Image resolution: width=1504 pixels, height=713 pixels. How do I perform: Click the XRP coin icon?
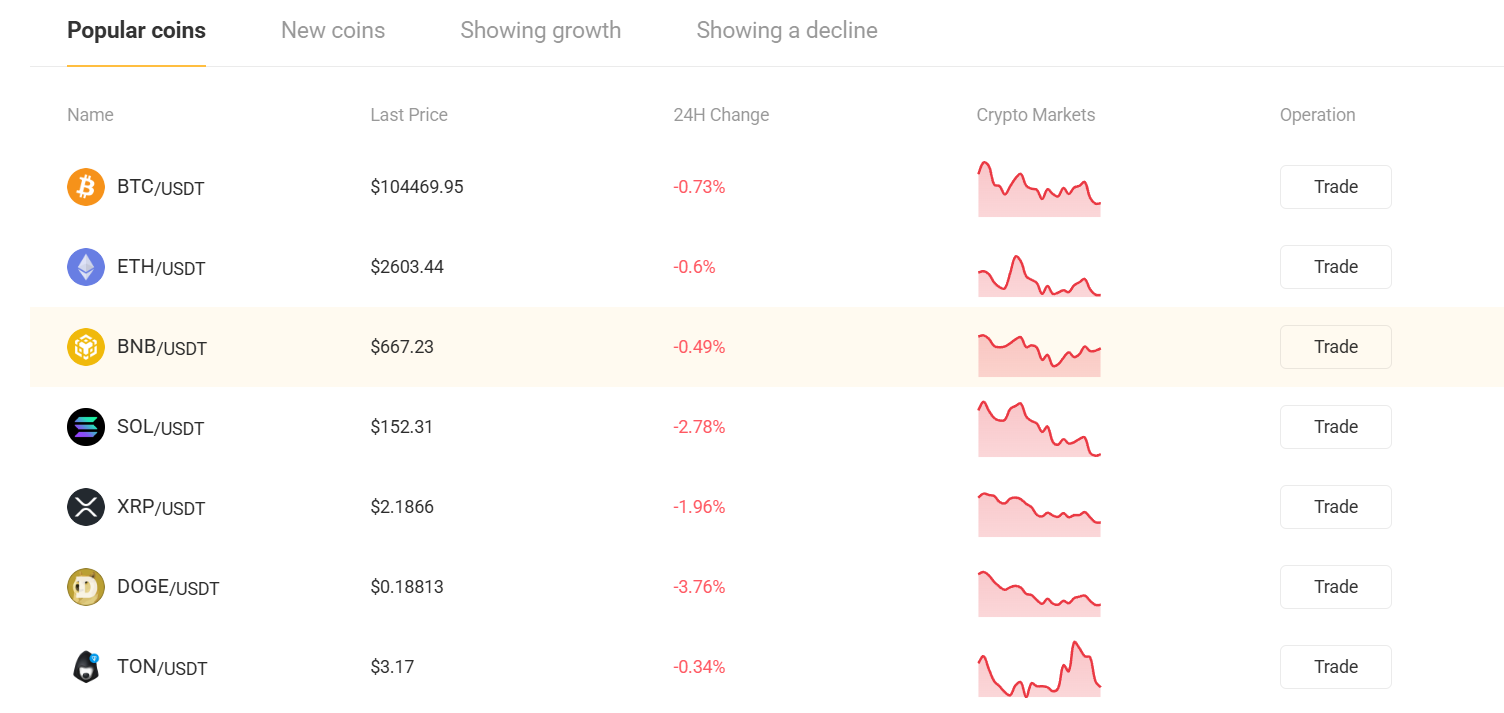(86, 507)
